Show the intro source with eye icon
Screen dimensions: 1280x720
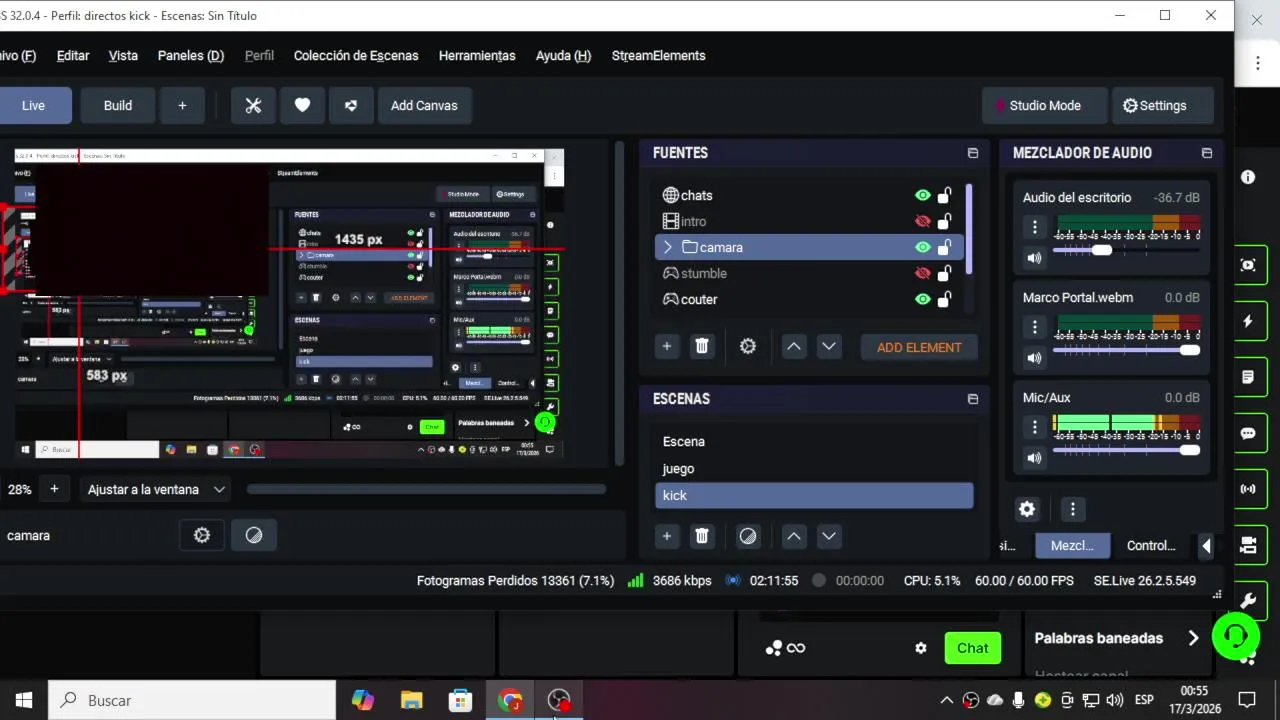coord(922,221)
